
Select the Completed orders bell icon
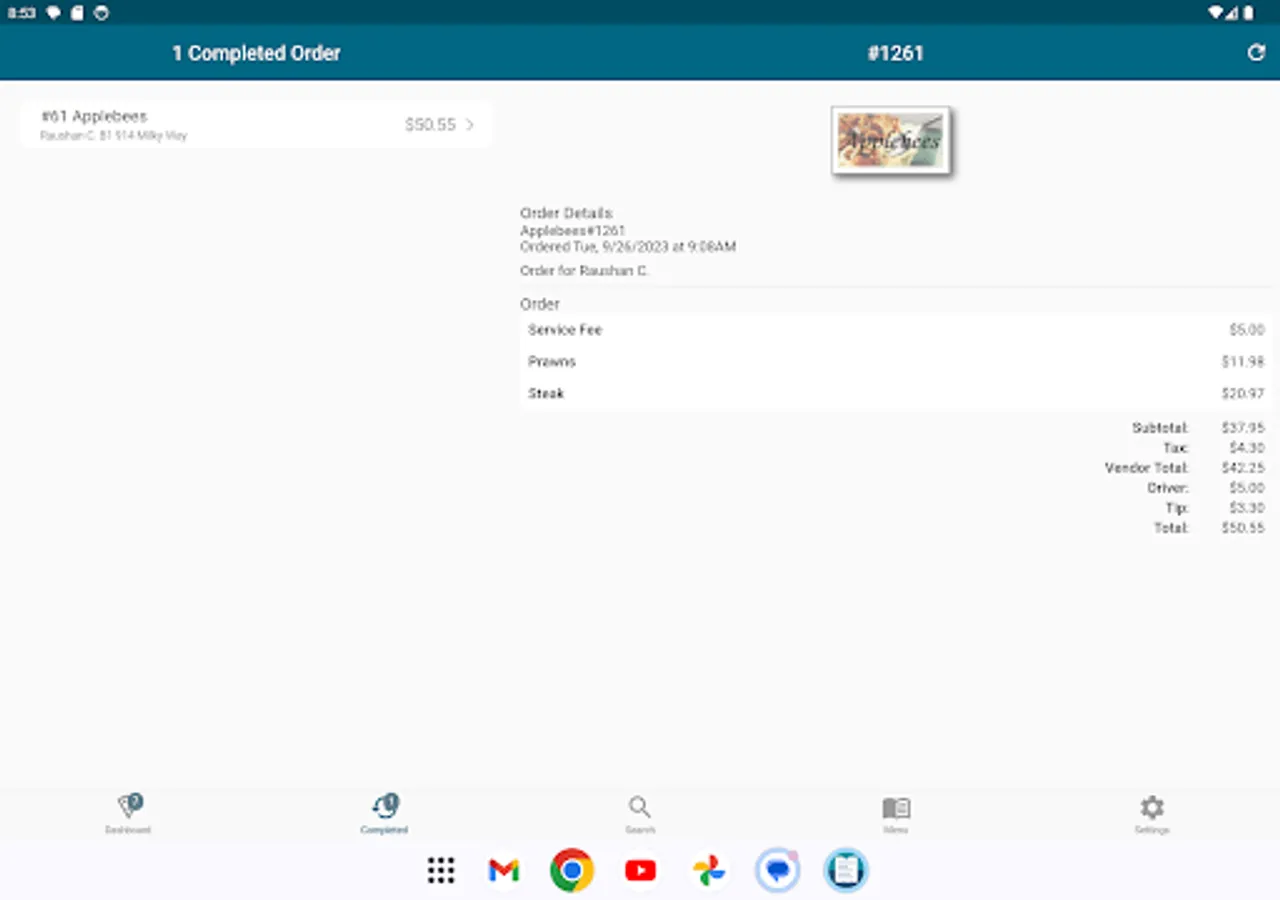pos(384,805)
